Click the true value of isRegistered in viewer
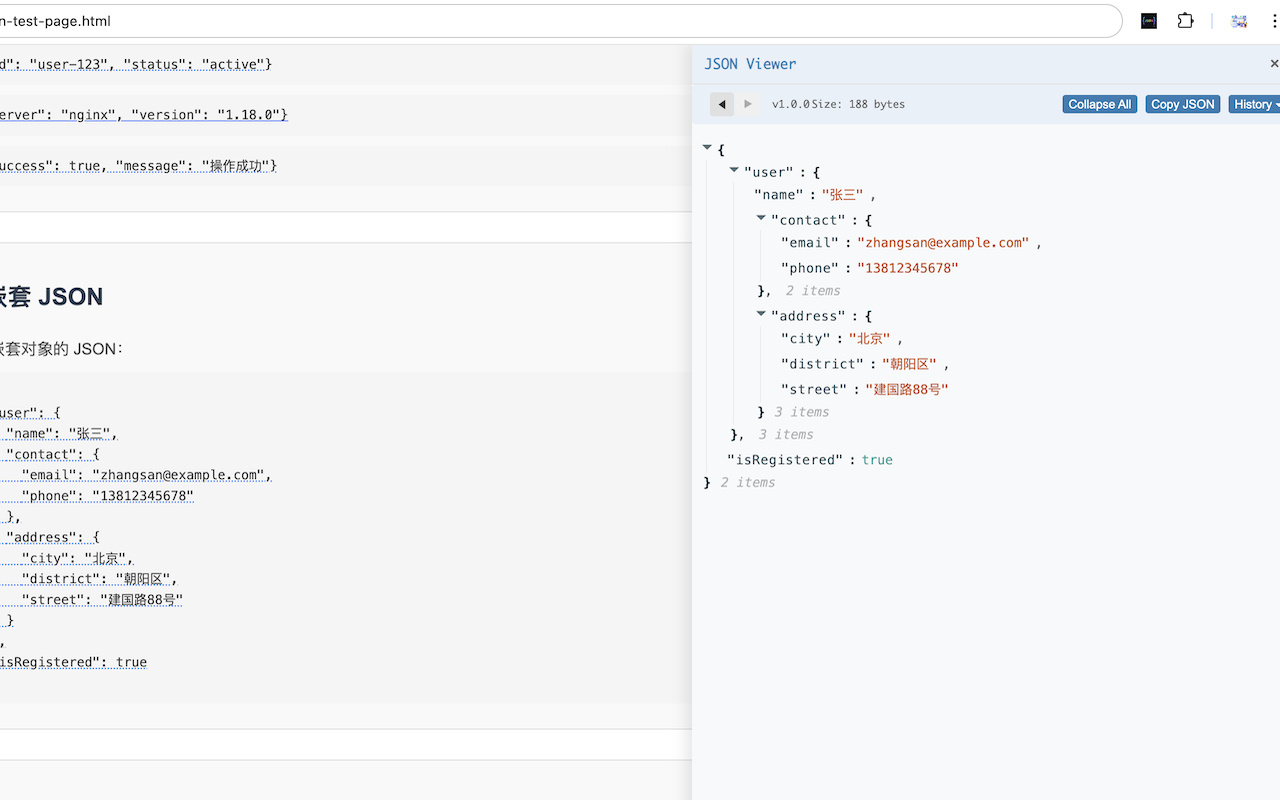This screenshot has width=1280, height=800. pyautogui.click(x=877, y=460)
